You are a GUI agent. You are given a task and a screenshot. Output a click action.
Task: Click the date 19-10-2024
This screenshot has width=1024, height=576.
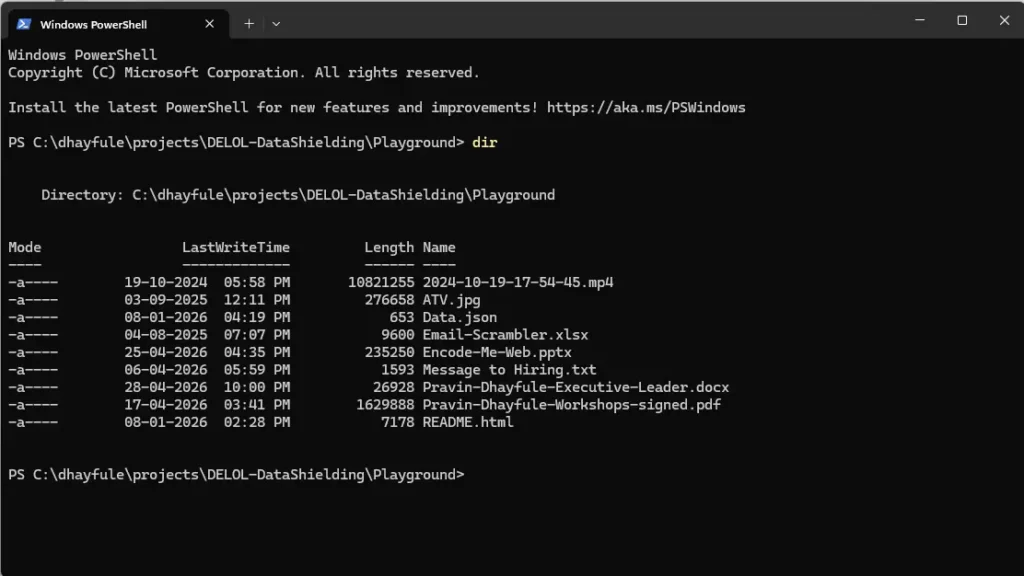[166, 283]
